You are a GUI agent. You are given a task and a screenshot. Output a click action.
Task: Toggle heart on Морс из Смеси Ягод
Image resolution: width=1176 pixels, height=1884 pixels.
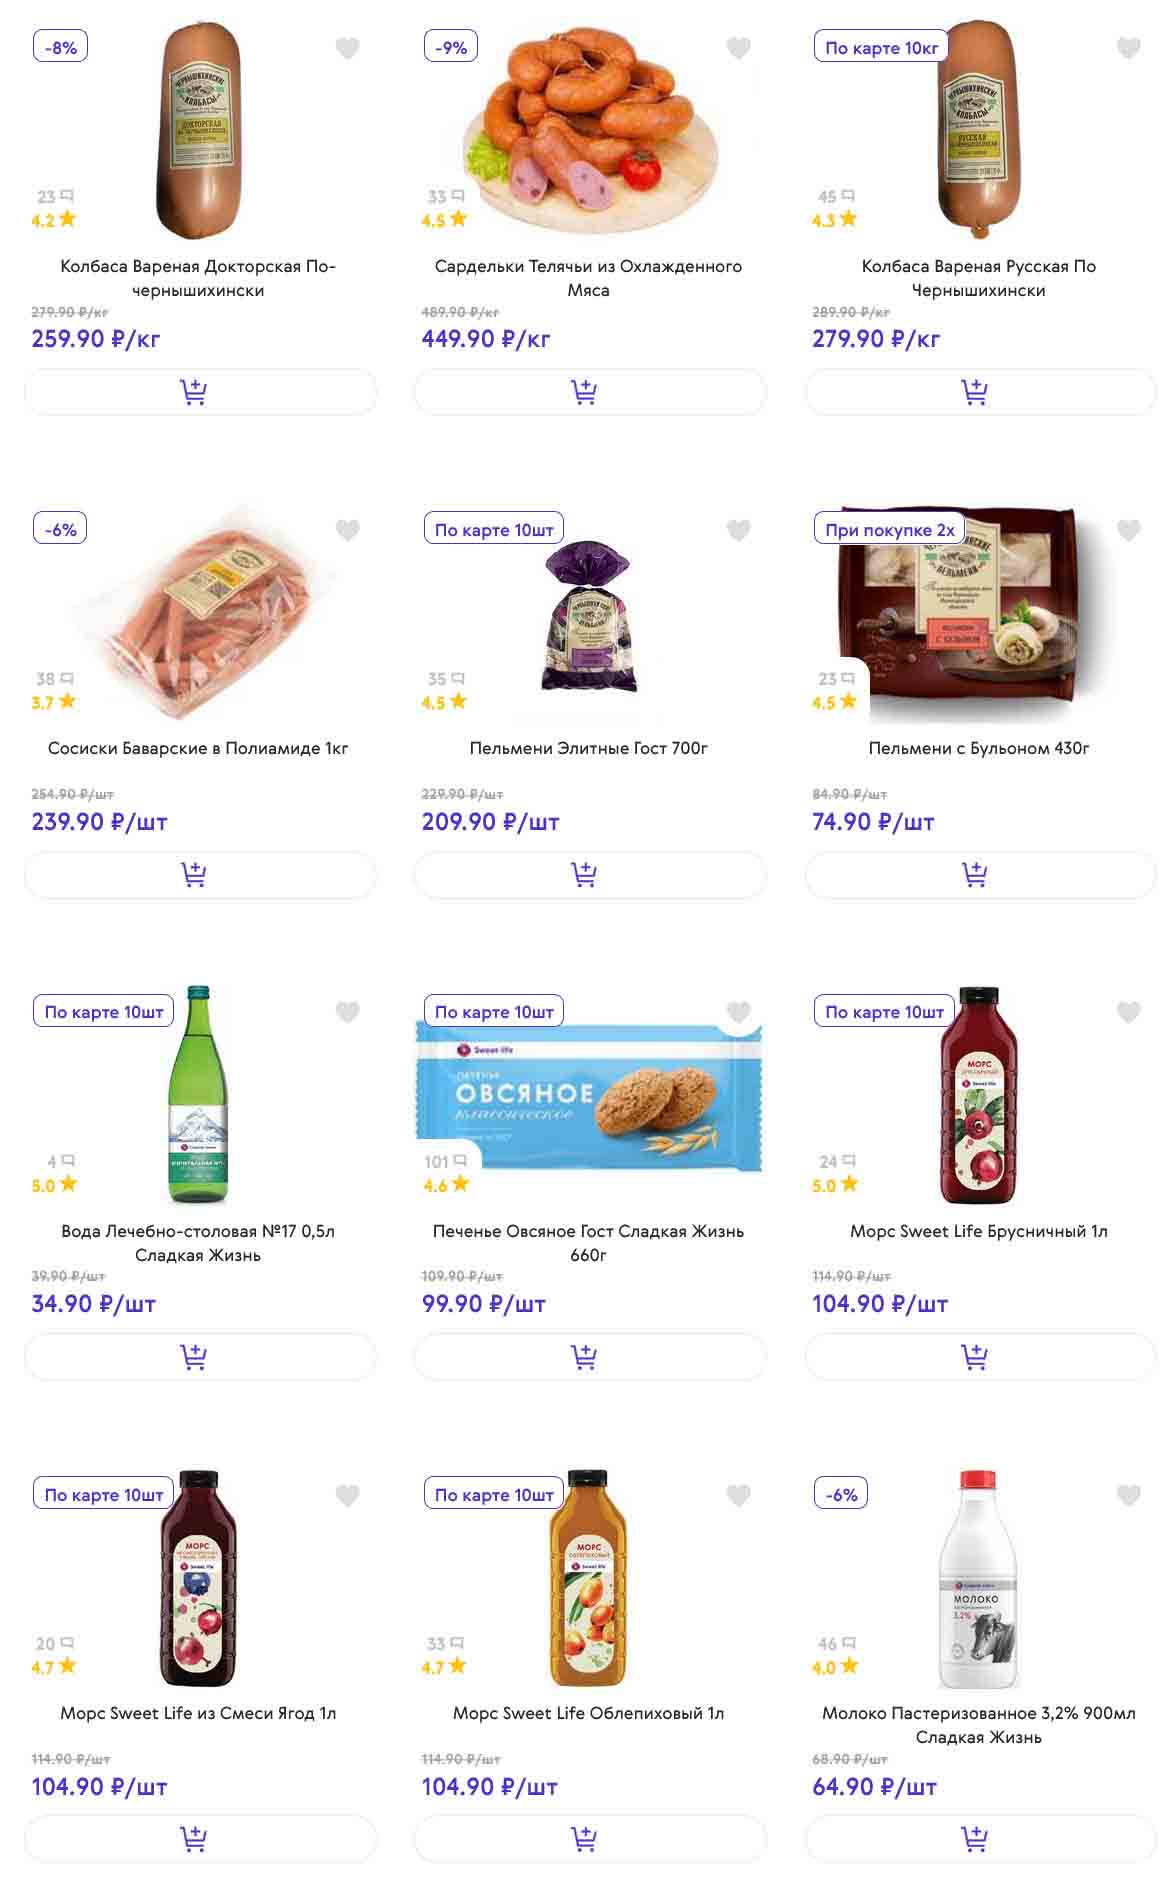[x=347, y=1495]
